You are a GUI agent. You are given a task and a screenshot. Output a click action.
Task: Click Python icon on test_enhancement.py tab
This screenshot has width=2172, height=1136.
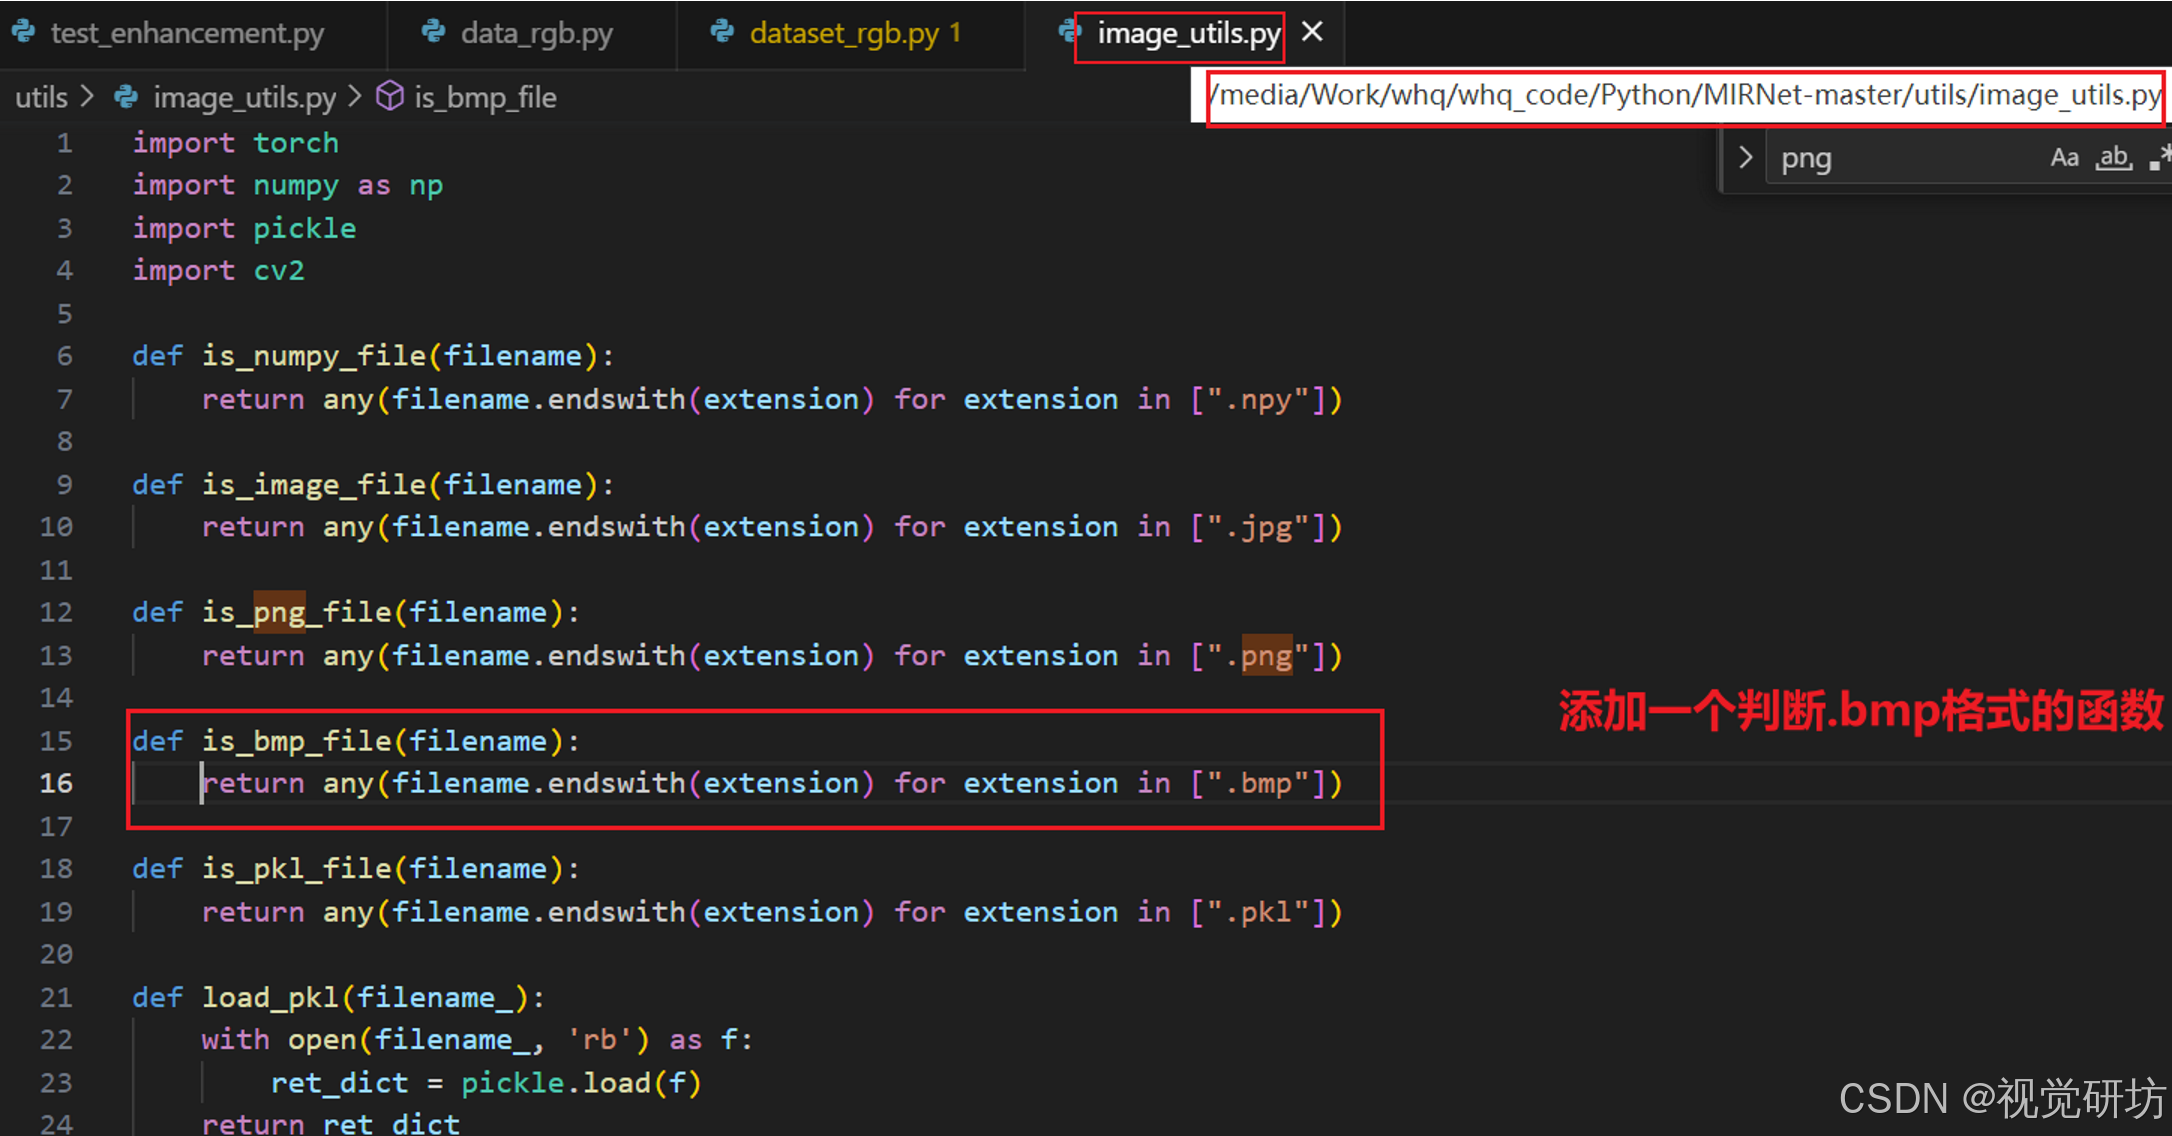pos(24,32)
